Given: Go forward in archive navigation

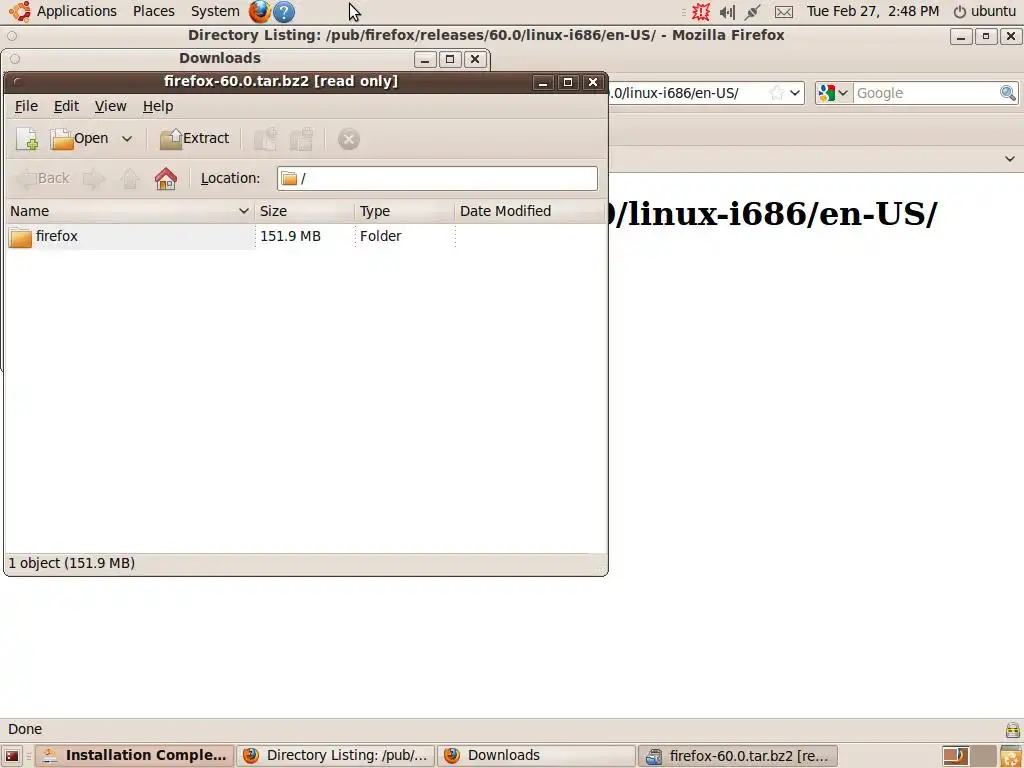Looking at the screenshot, I should click(x=94, y=178).
